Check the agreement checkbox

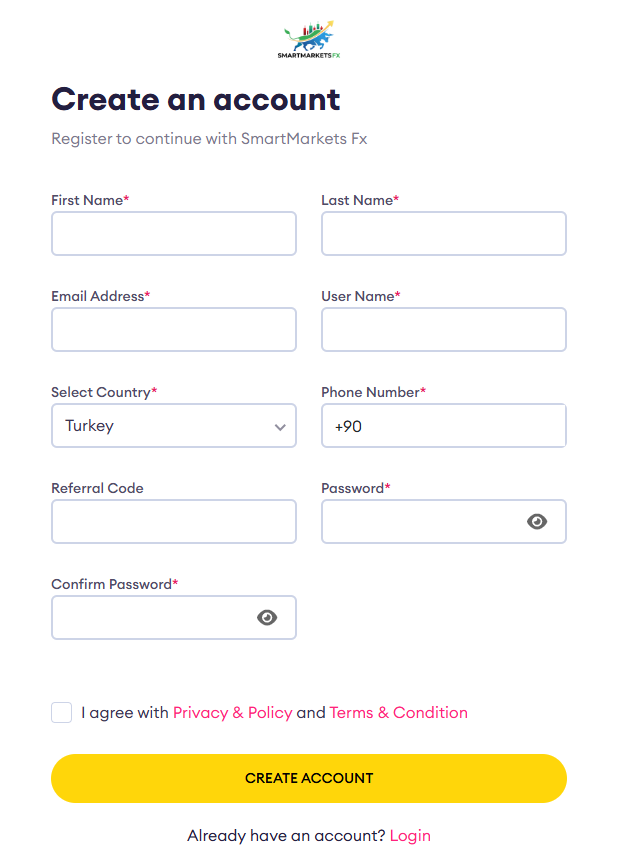coord(62,713)
